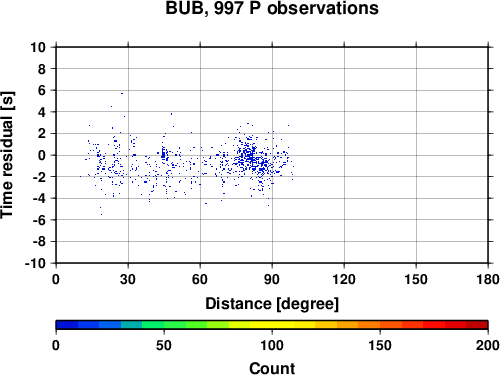Screen dimensions: 500x375
Task: Click y-axis tick label '-6'
Action: pyautogui.click(x=39, y=220)
